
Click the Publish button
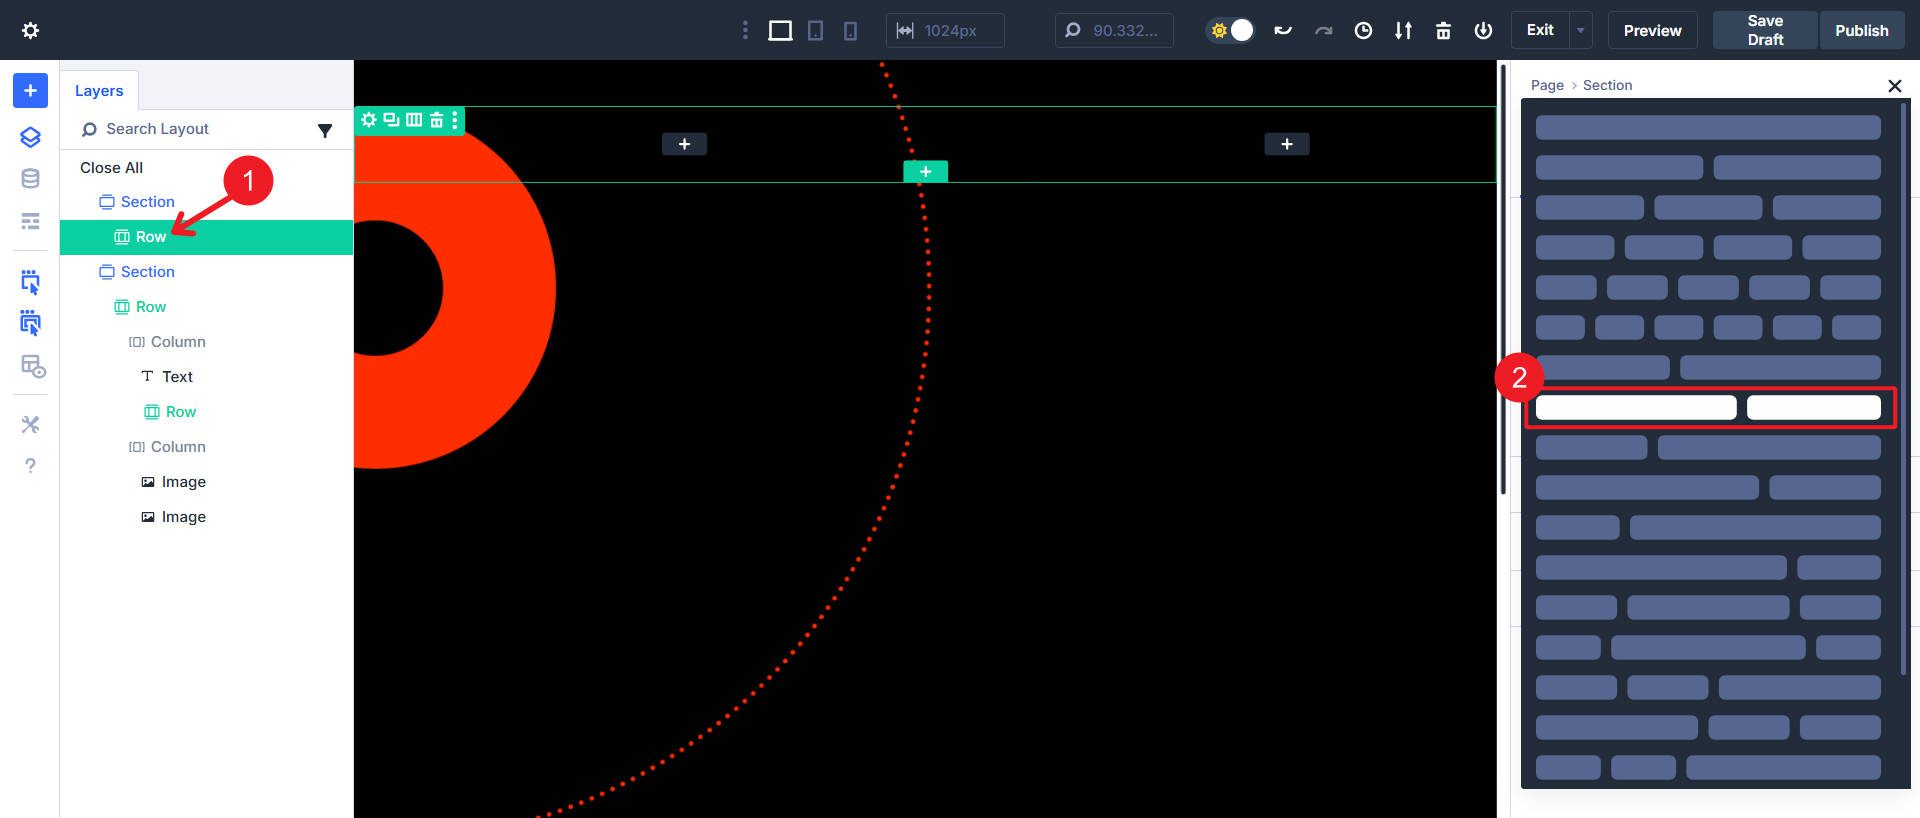[1861, 30]
